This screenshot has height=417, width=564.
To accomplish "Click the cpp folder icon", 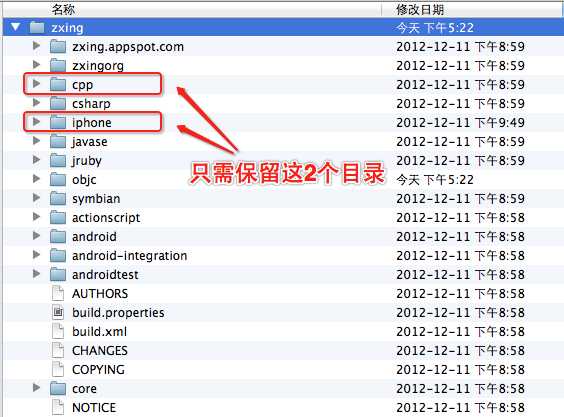I will [58, 85].
